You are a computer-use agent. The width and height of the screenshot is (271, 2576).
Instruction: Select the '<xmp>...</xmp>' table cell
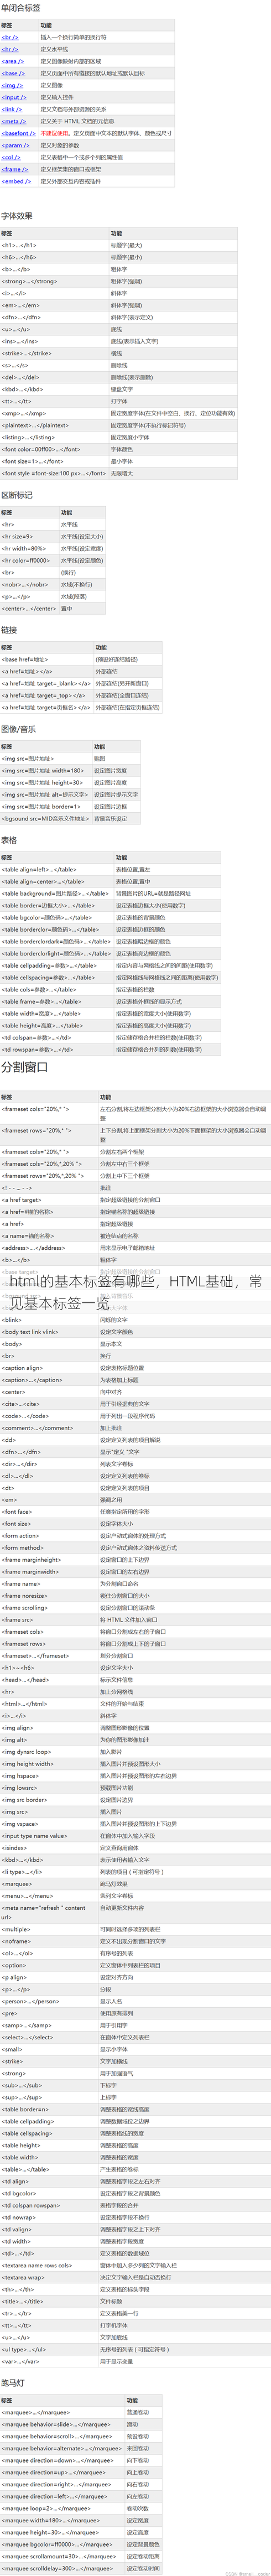(55, 413)
